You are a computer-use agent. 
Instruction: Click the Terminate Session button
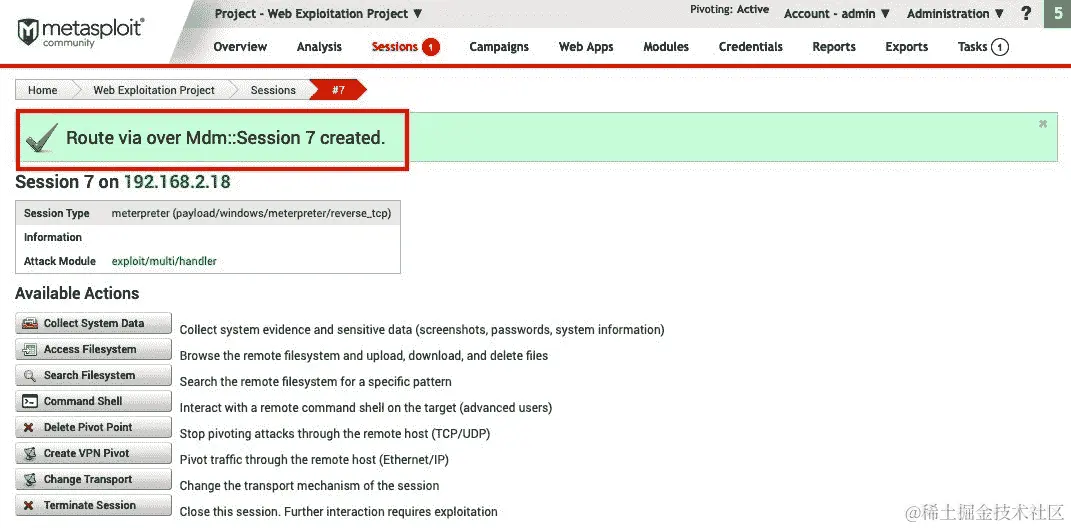tap(93, 505)
